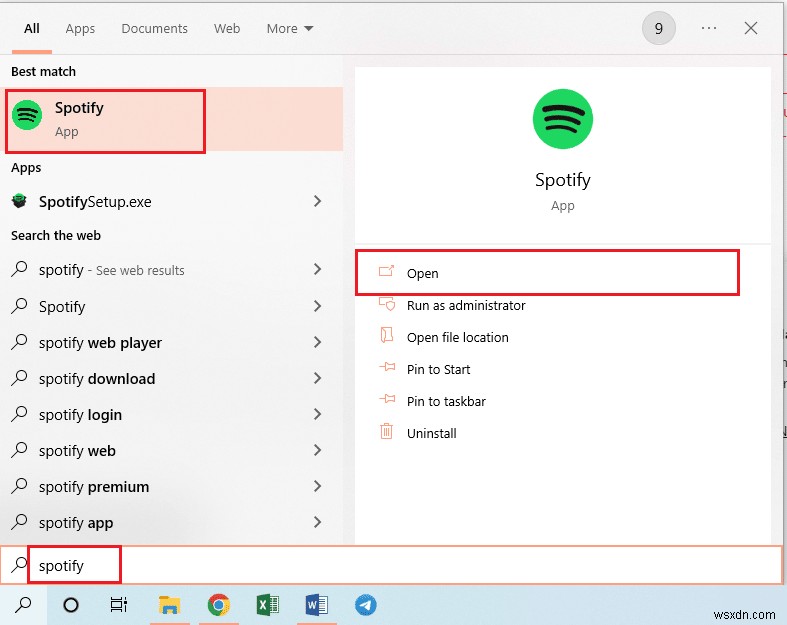Switch to the Documents filter tab
The image size is (787, 625).
tap(155, 29)
